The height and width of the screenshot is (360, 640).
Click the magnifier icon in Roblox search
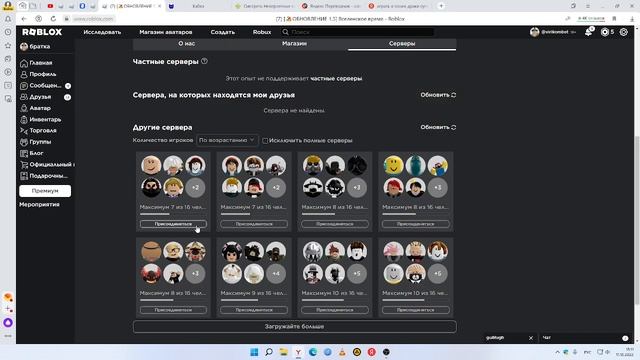pos(285,32)
